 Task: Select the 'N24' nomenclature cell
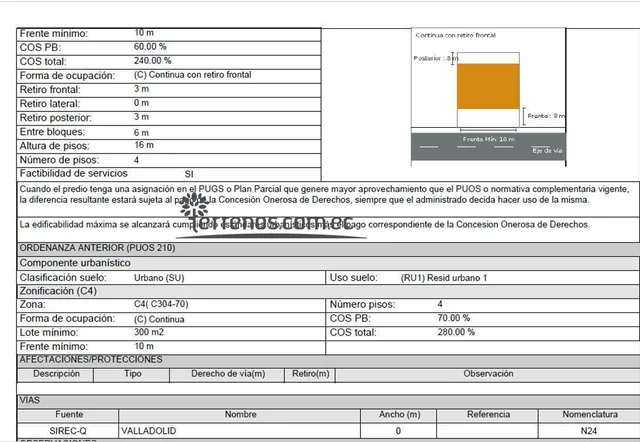[589, 431]
